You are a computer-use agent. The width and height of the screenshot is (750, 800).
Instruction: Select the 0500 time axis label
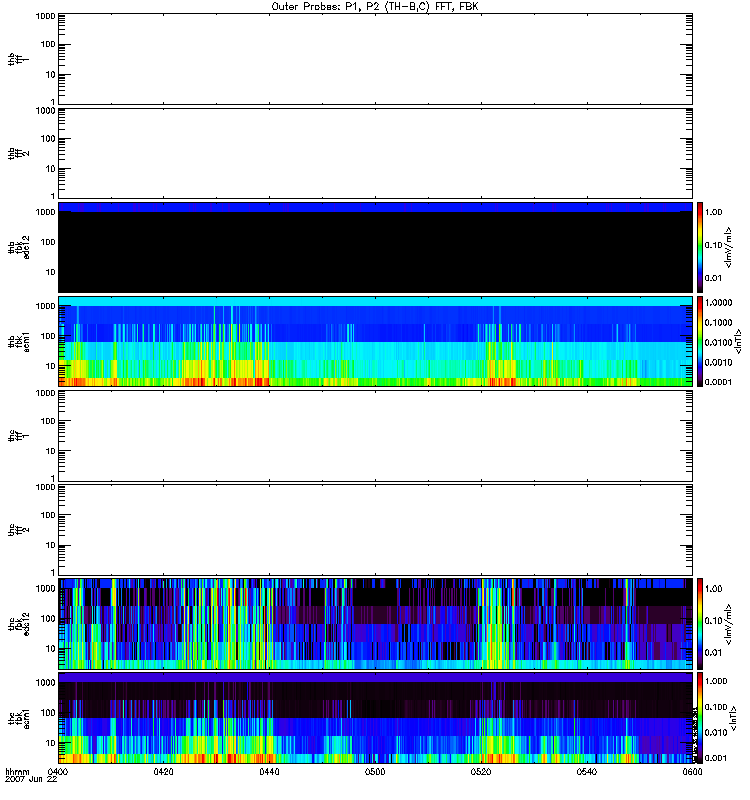point(375,771)
